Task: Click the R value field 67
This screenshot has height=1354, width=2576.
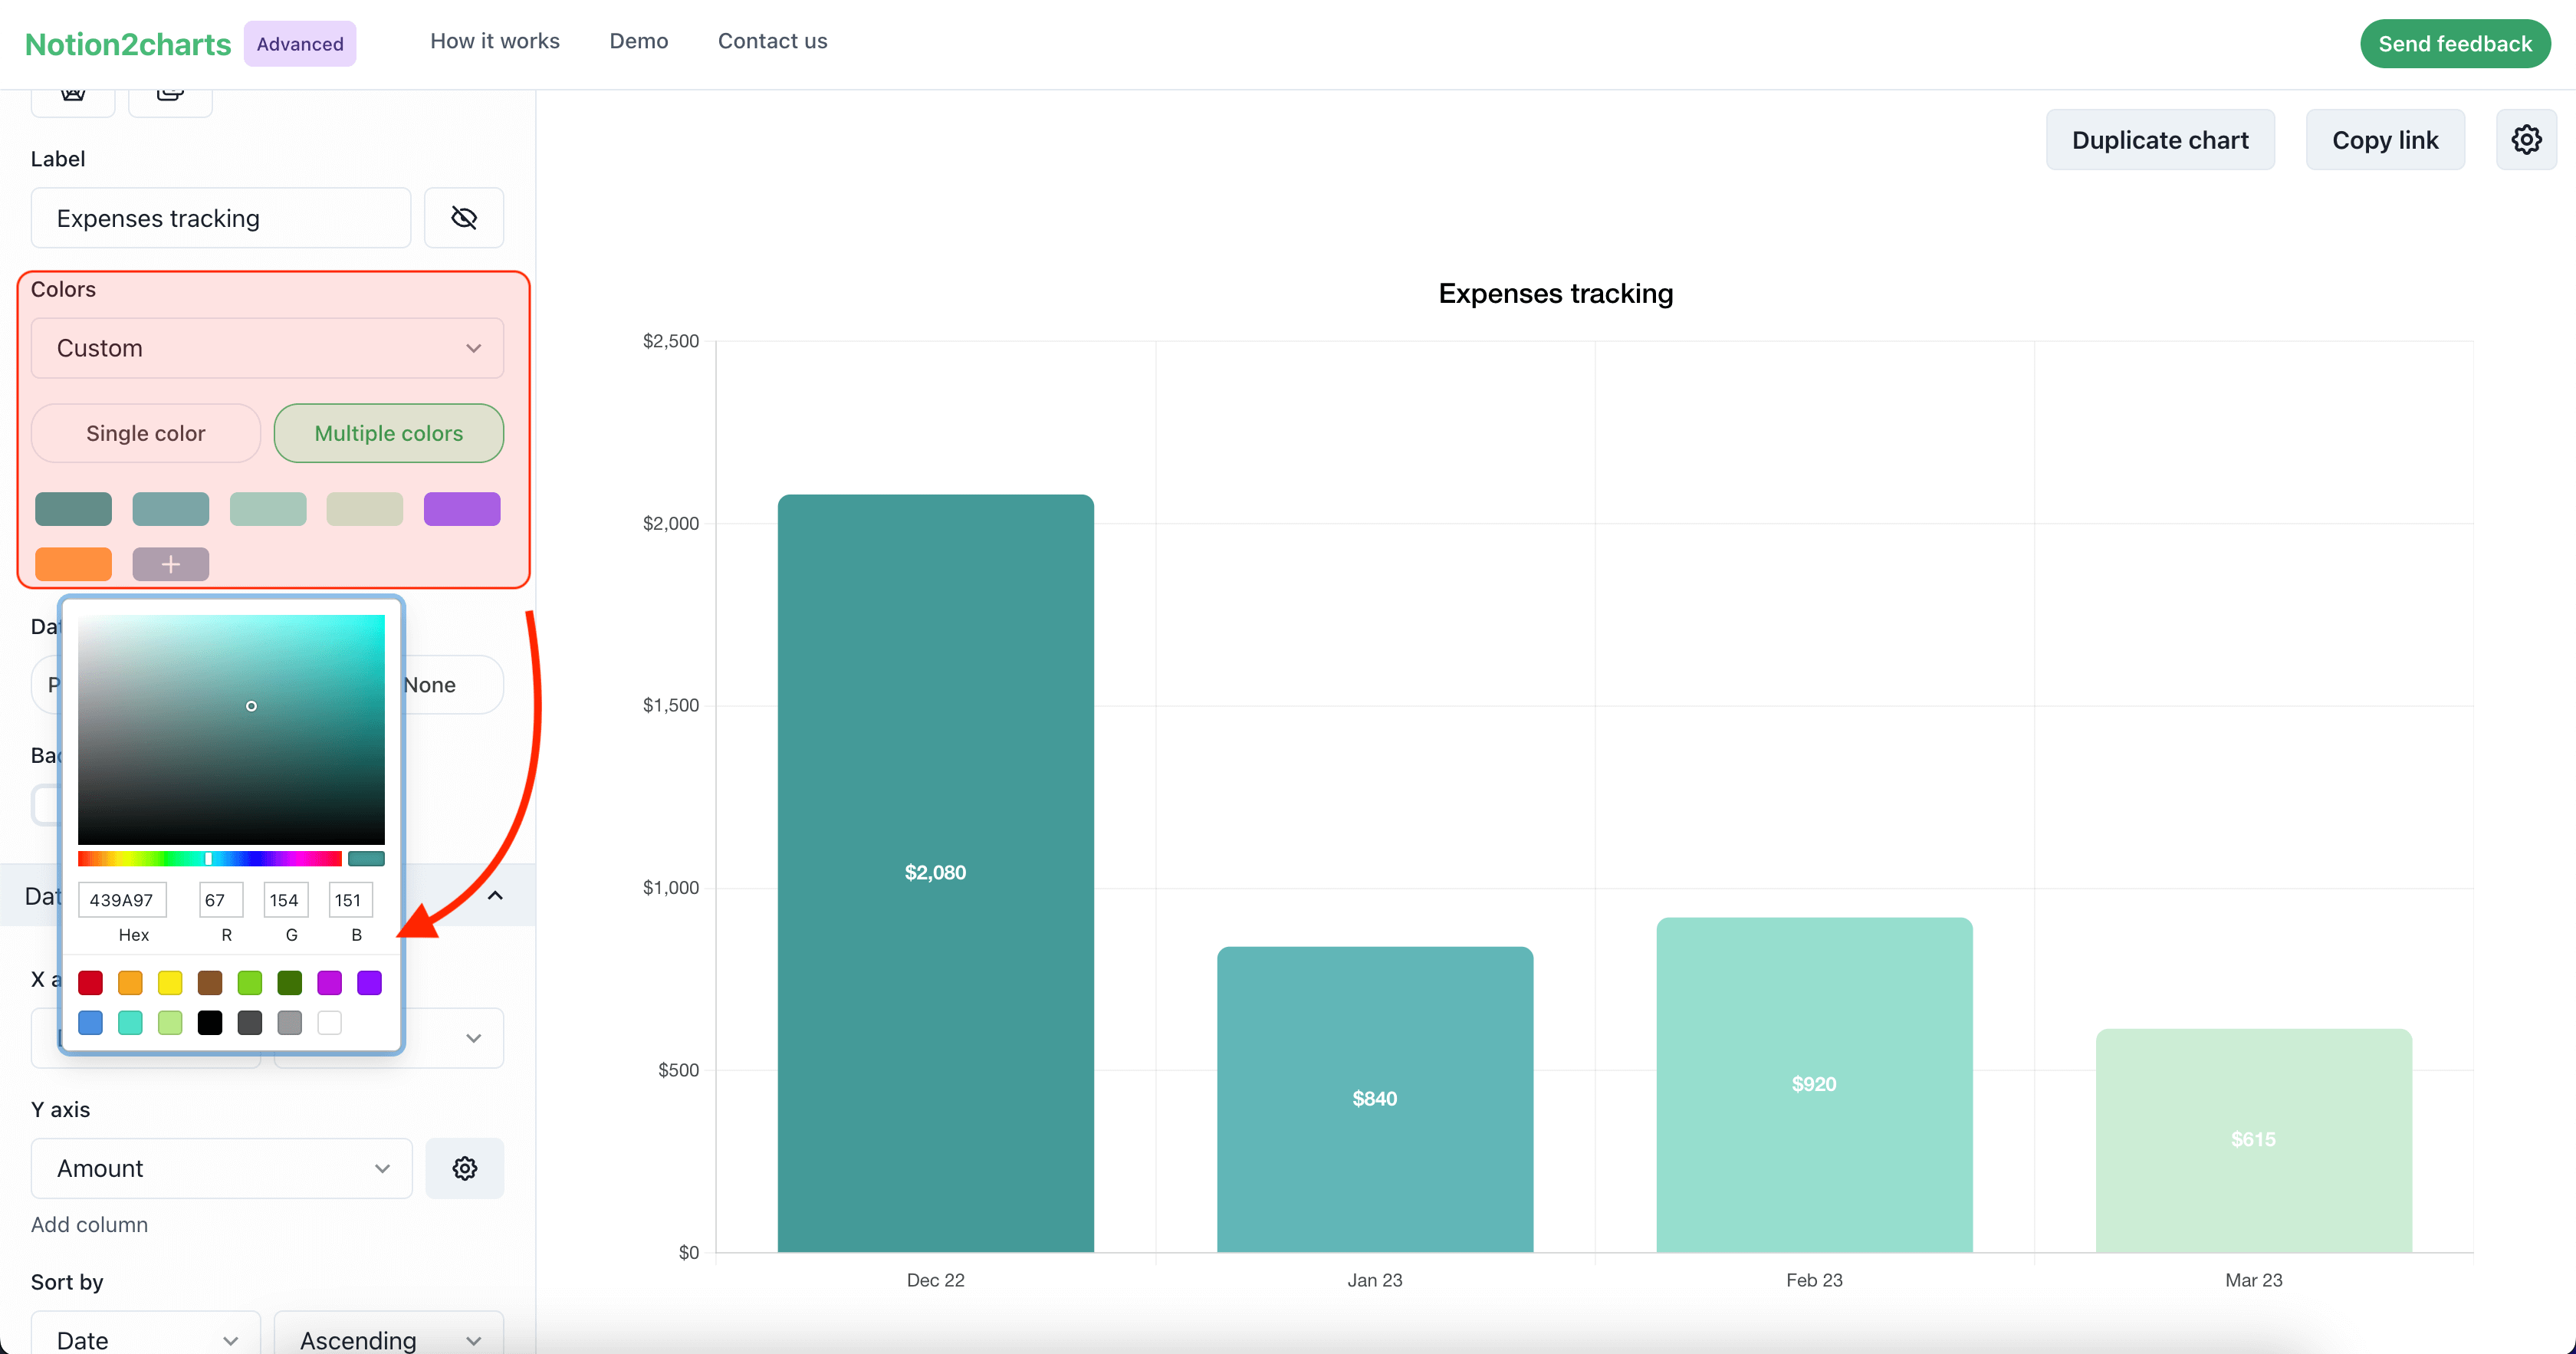Action: [x=221, y=900]
